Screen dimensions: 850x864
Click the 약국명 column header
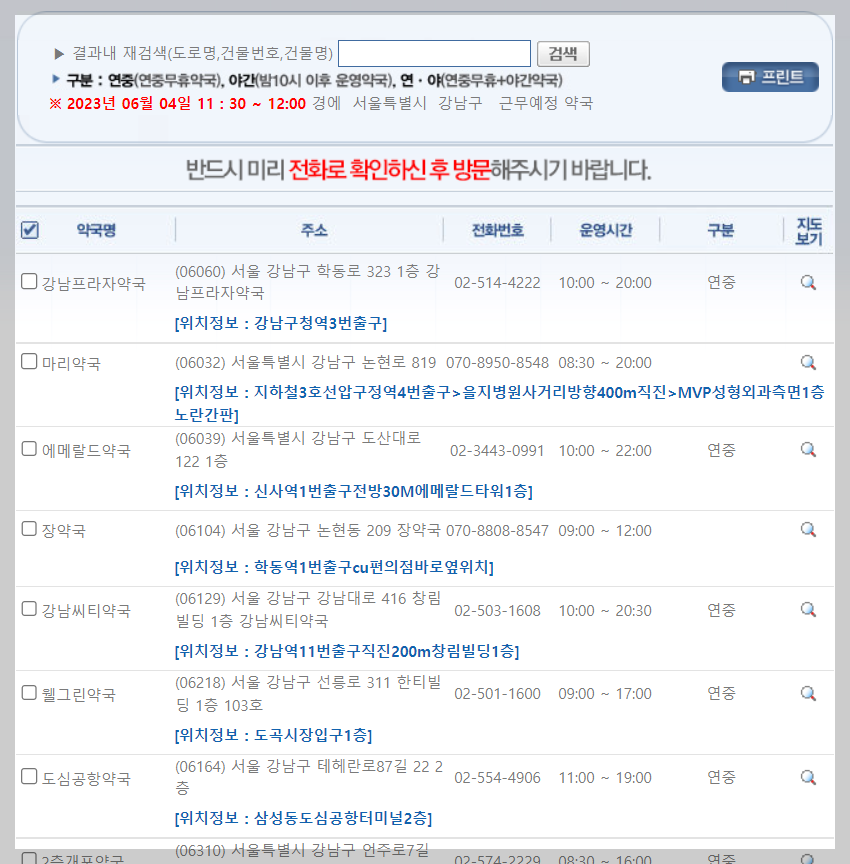(x=96, y=230)
